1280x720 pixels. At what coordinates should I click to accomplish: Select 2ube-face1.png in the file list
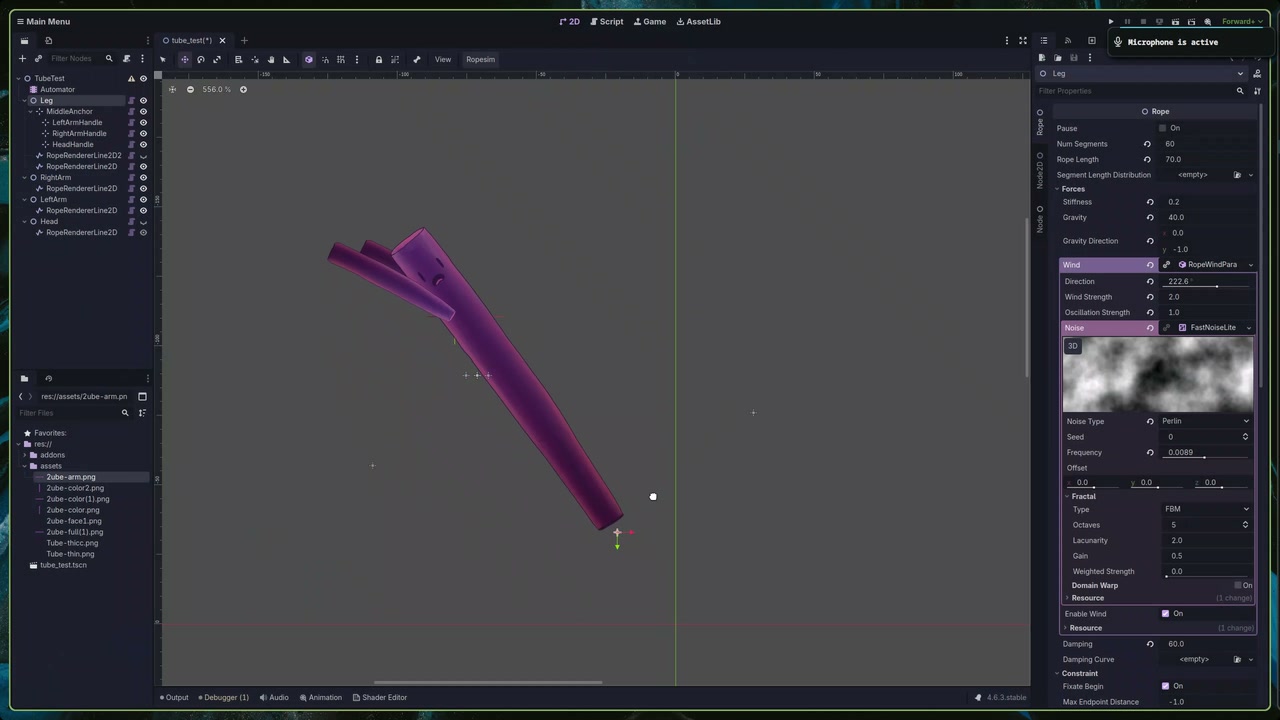pos(73,521)
